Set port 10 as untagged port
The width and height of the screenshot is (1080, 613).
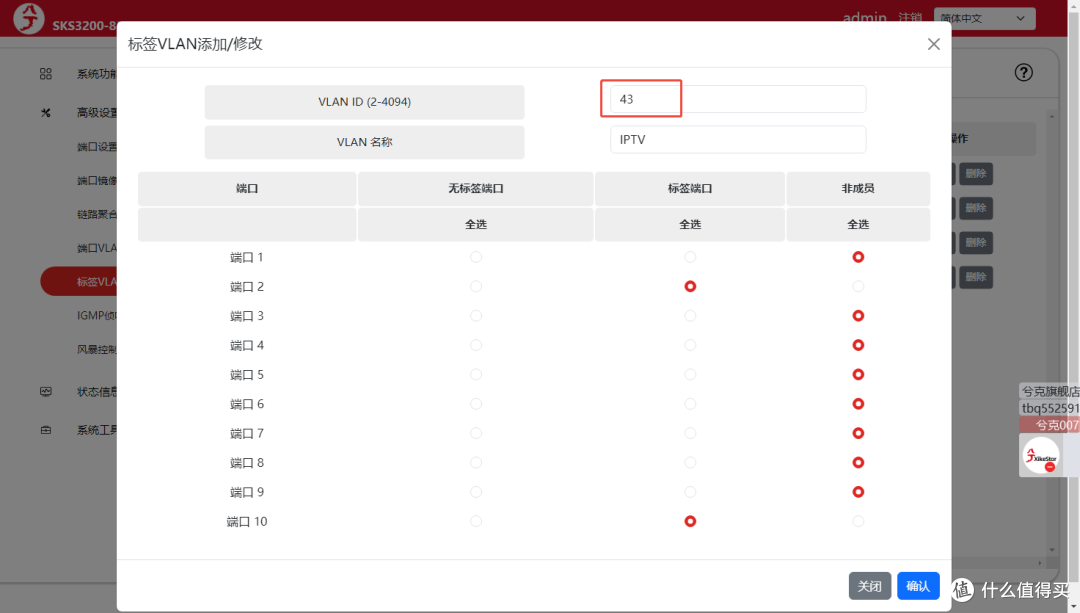point(476,521)
